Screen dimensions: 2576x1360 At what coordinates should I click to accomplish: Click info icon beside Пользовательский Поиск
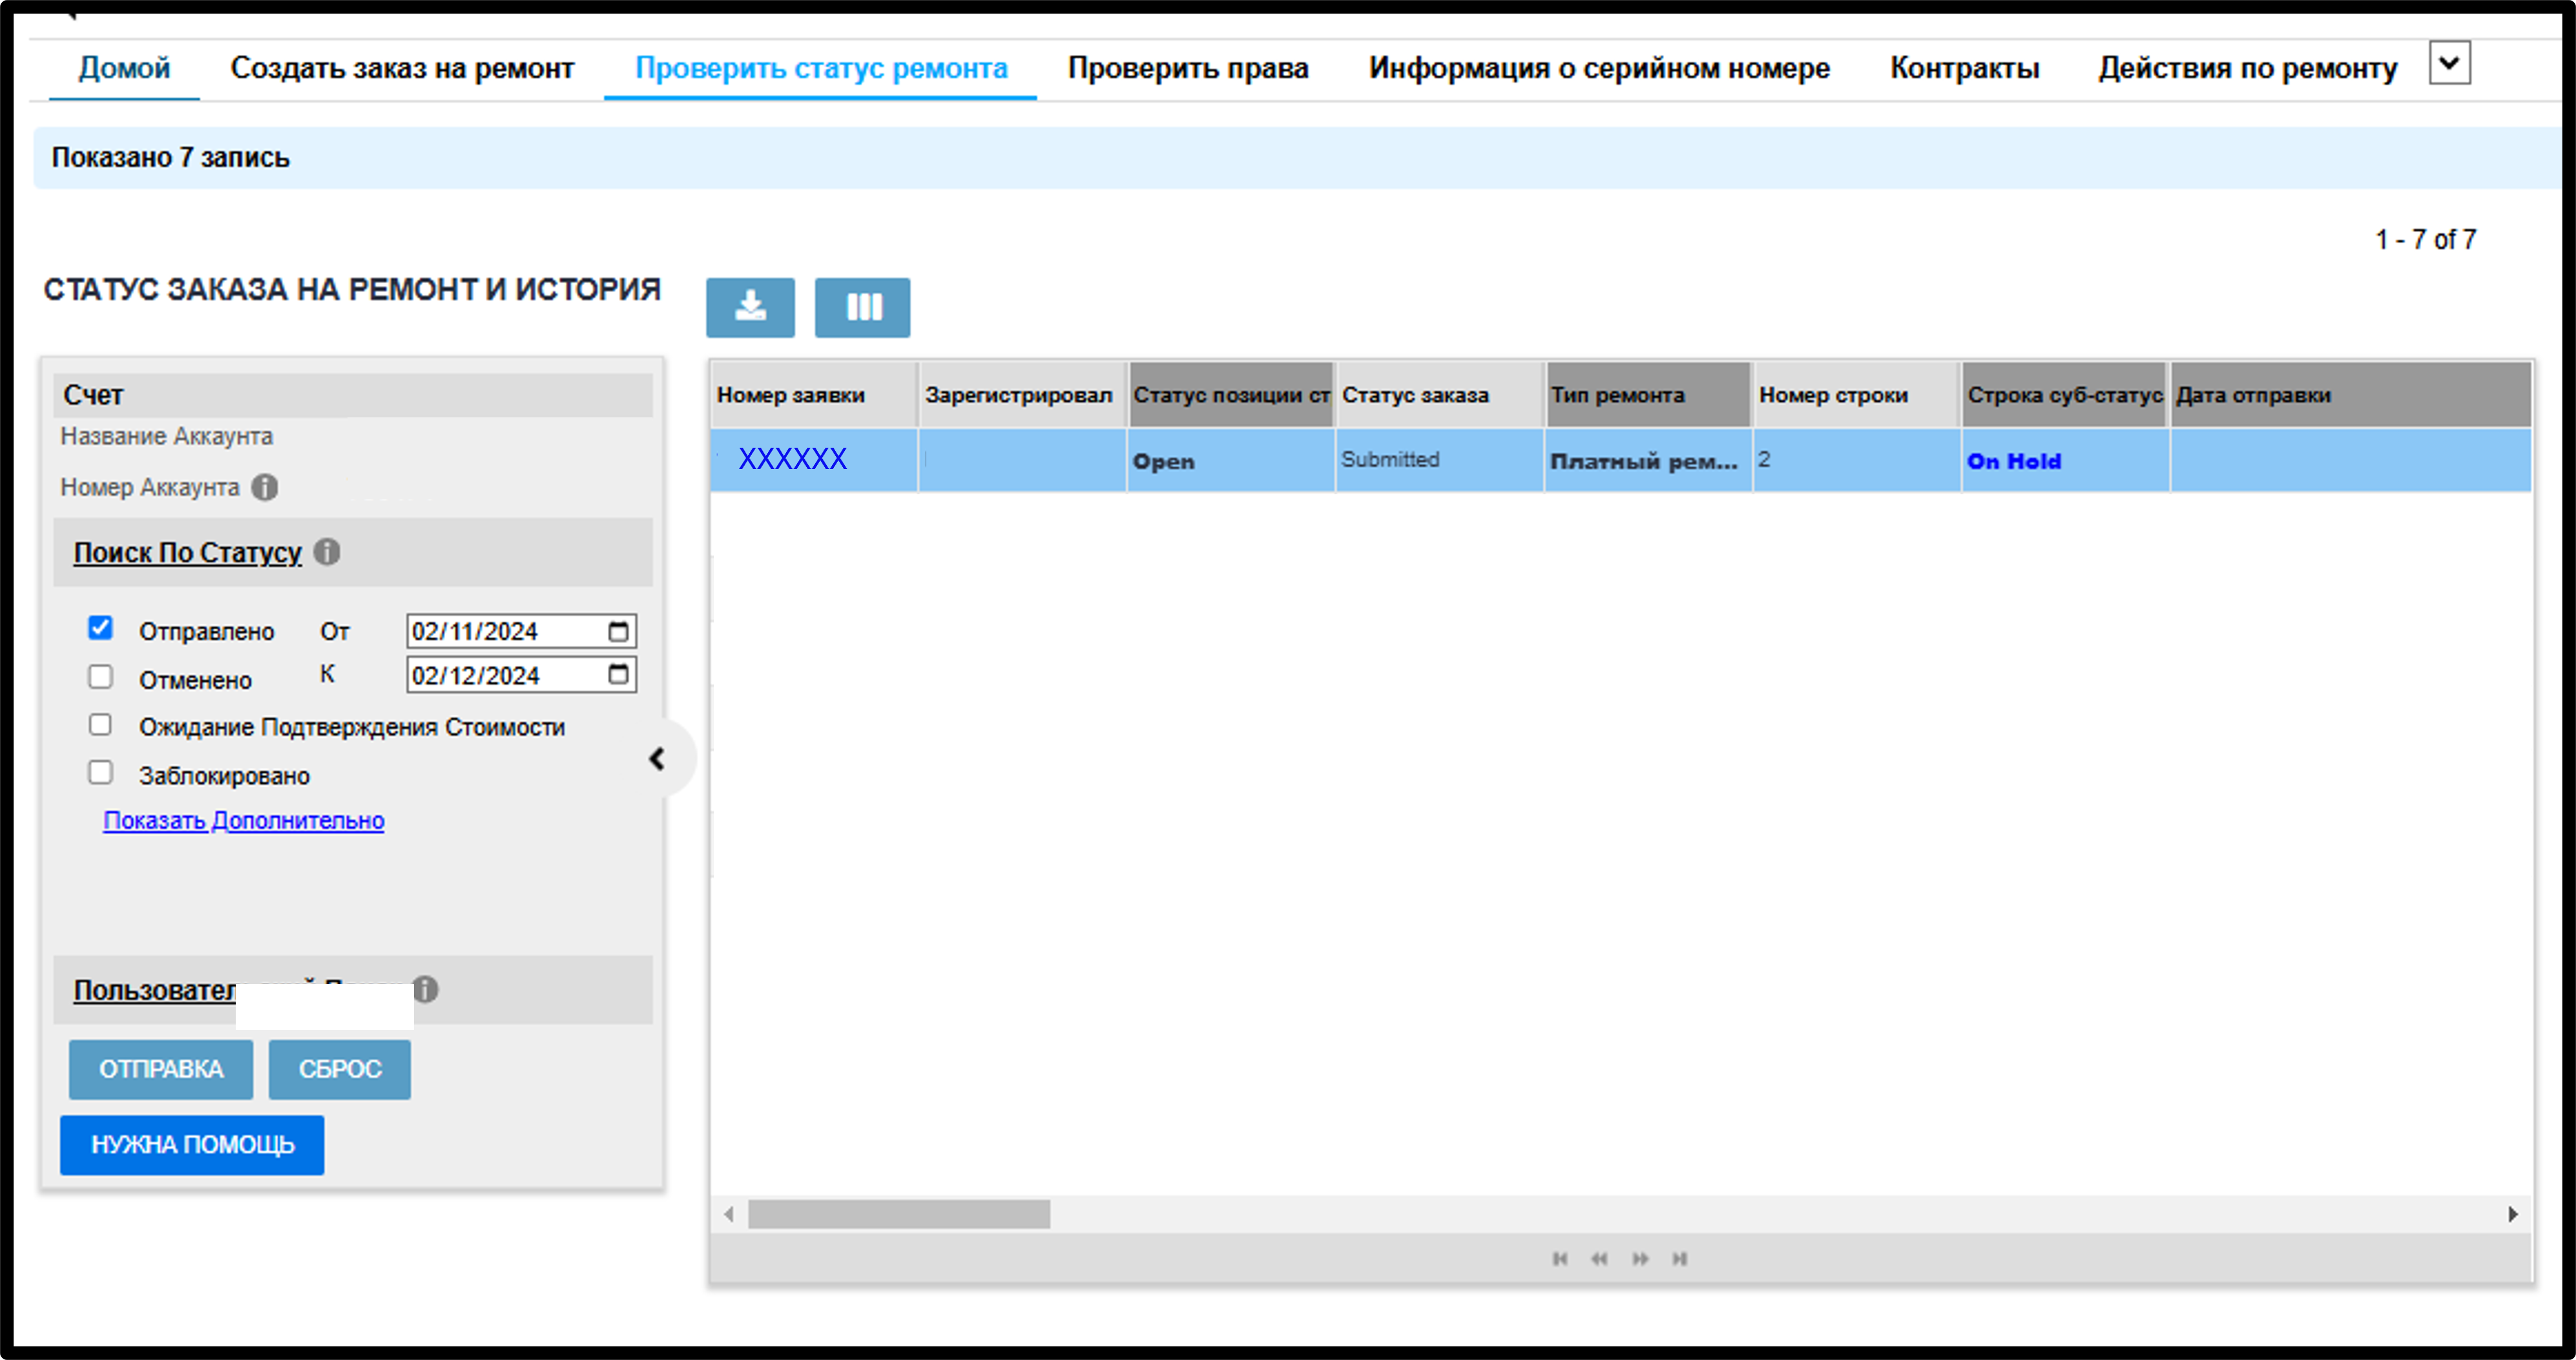point(426,989)
